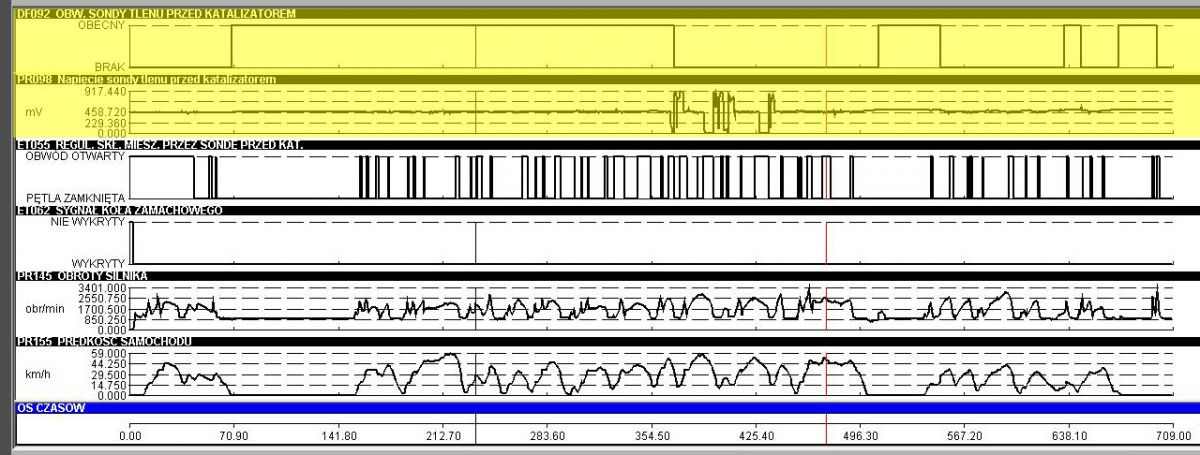Click the mV unit label
1200x455 pixels.
pos(34,111)
